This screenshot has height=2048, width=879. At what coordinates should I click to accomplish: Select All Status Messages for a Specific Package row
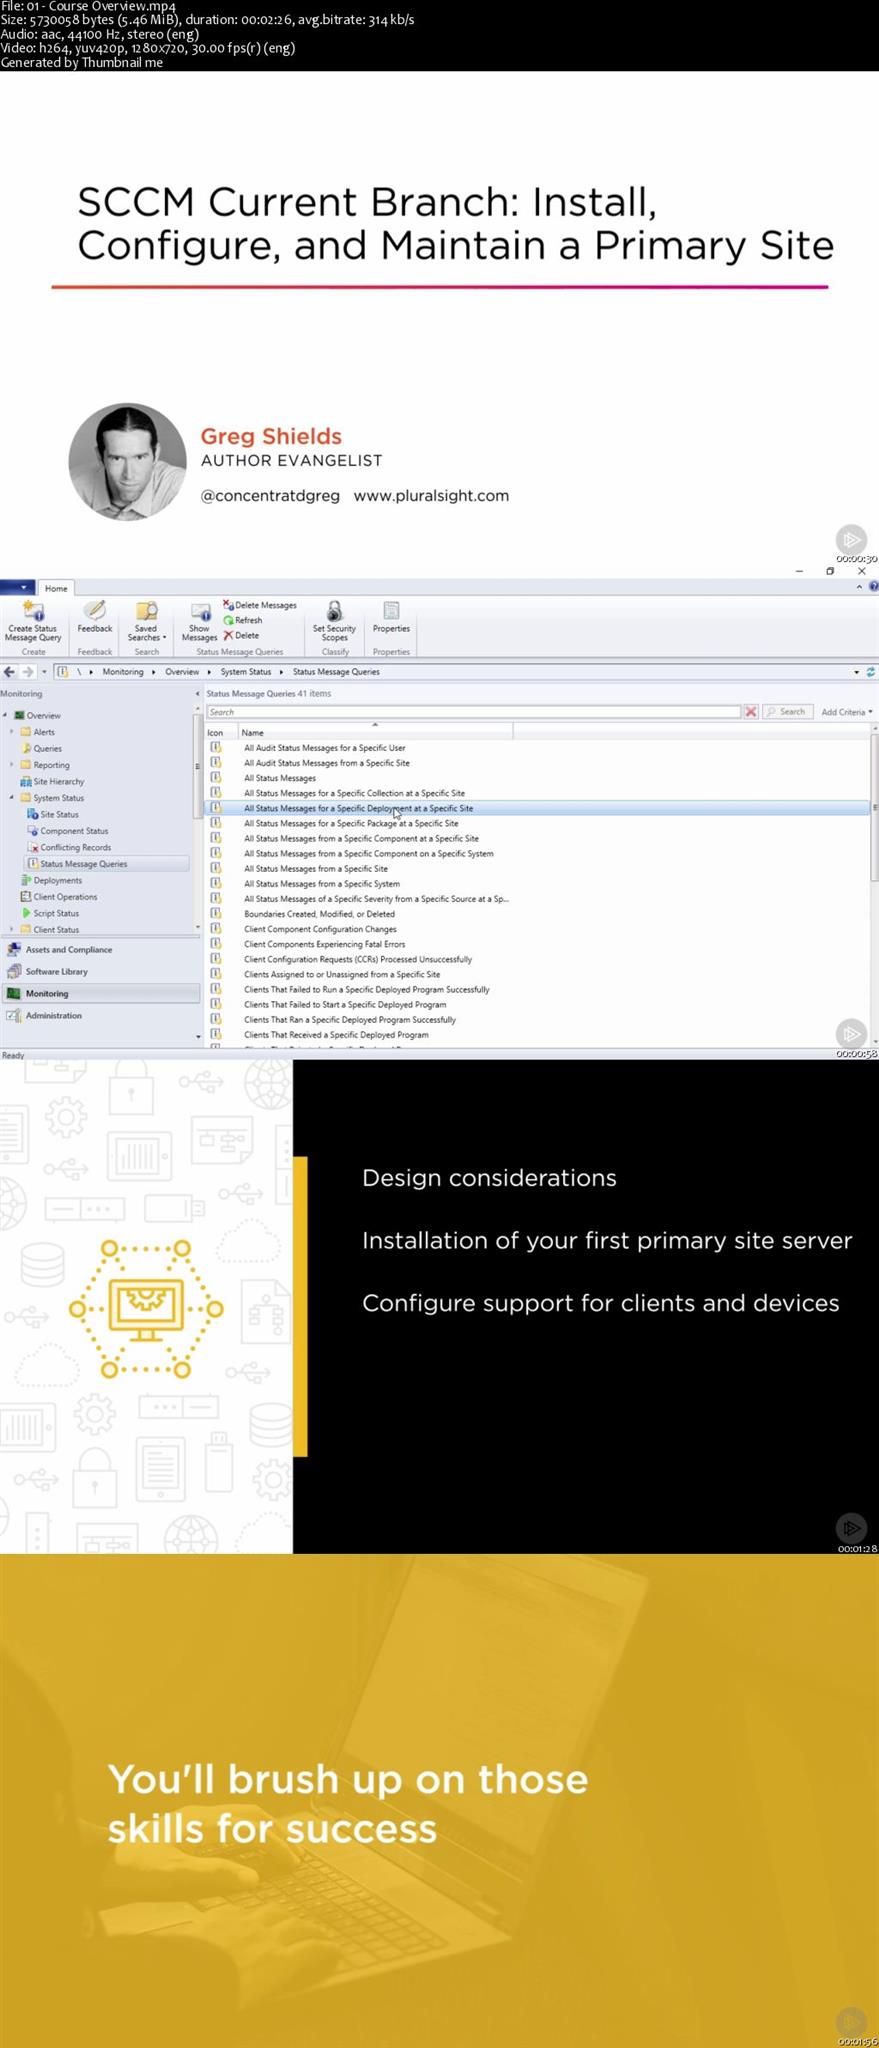[351, 823]
